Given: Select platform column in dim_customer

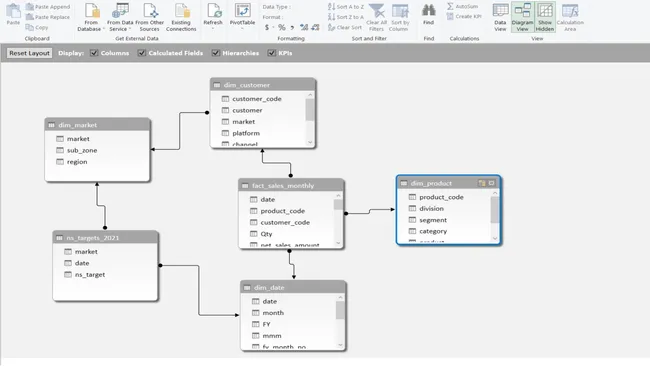Looking at the screenshot, I should 246,133.
